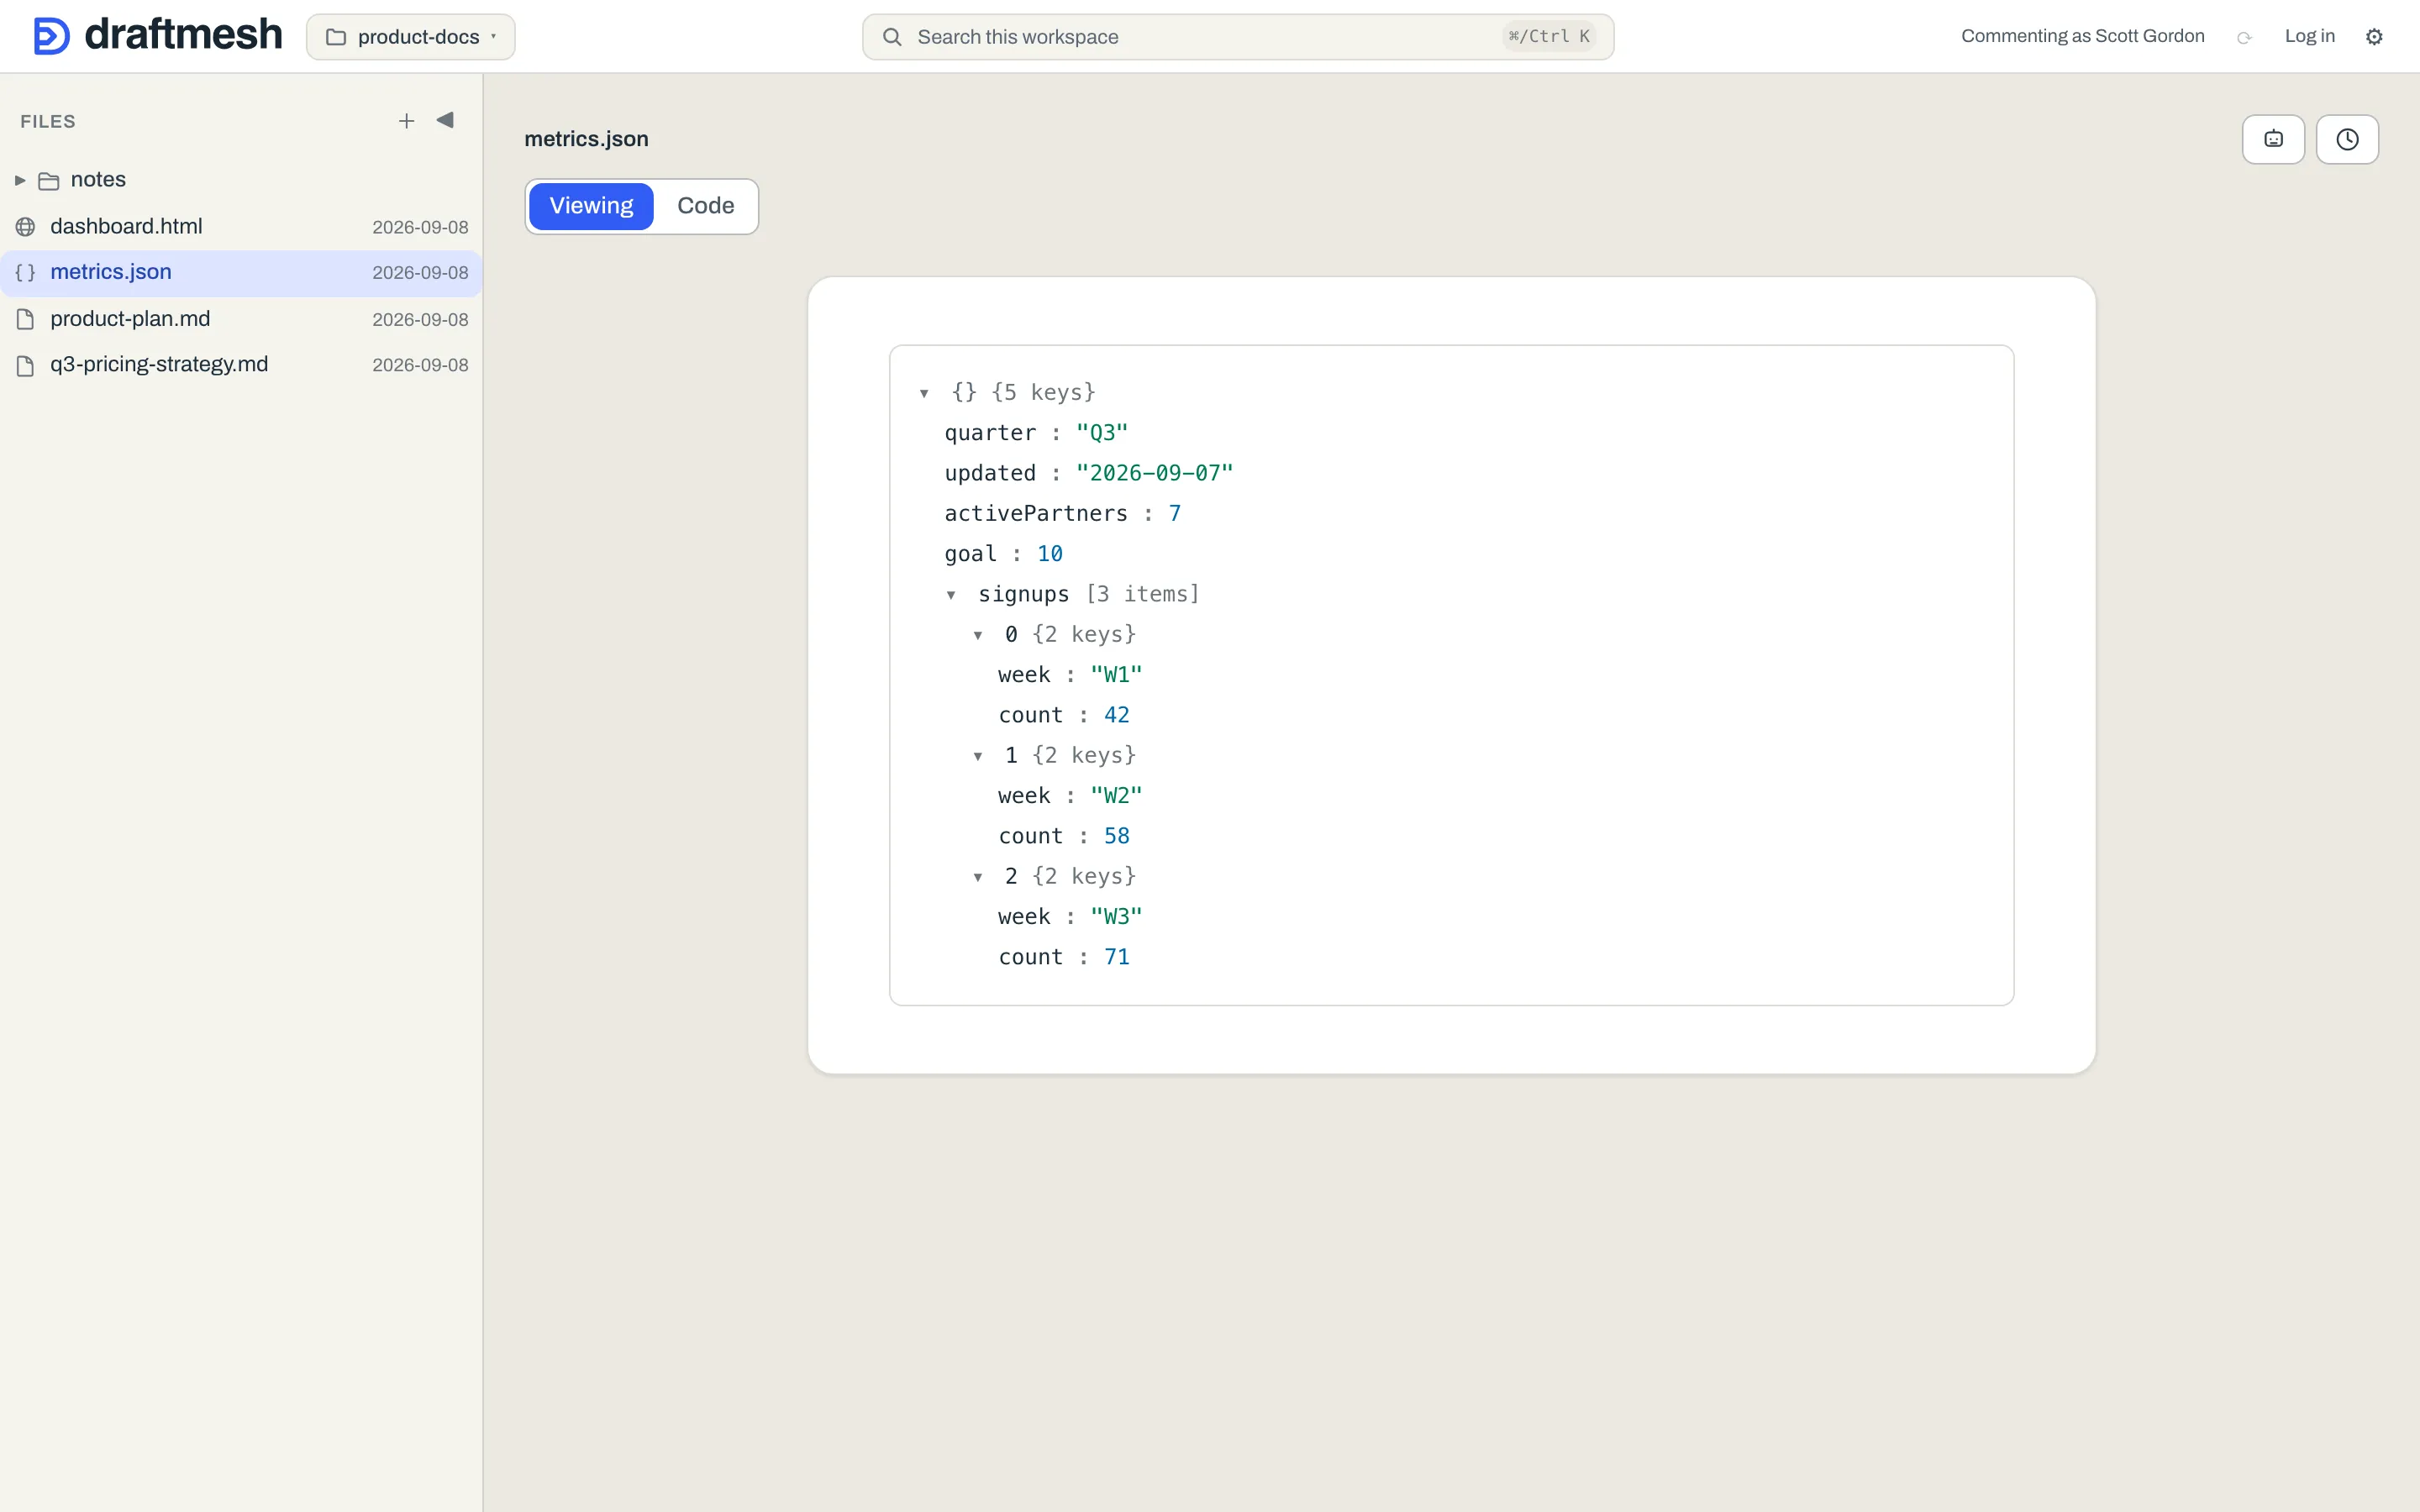The height and width of the screenshot is (1512, 2420).
Task: Collapse the root {5 keys} object
Action: (x=924, y=393)
